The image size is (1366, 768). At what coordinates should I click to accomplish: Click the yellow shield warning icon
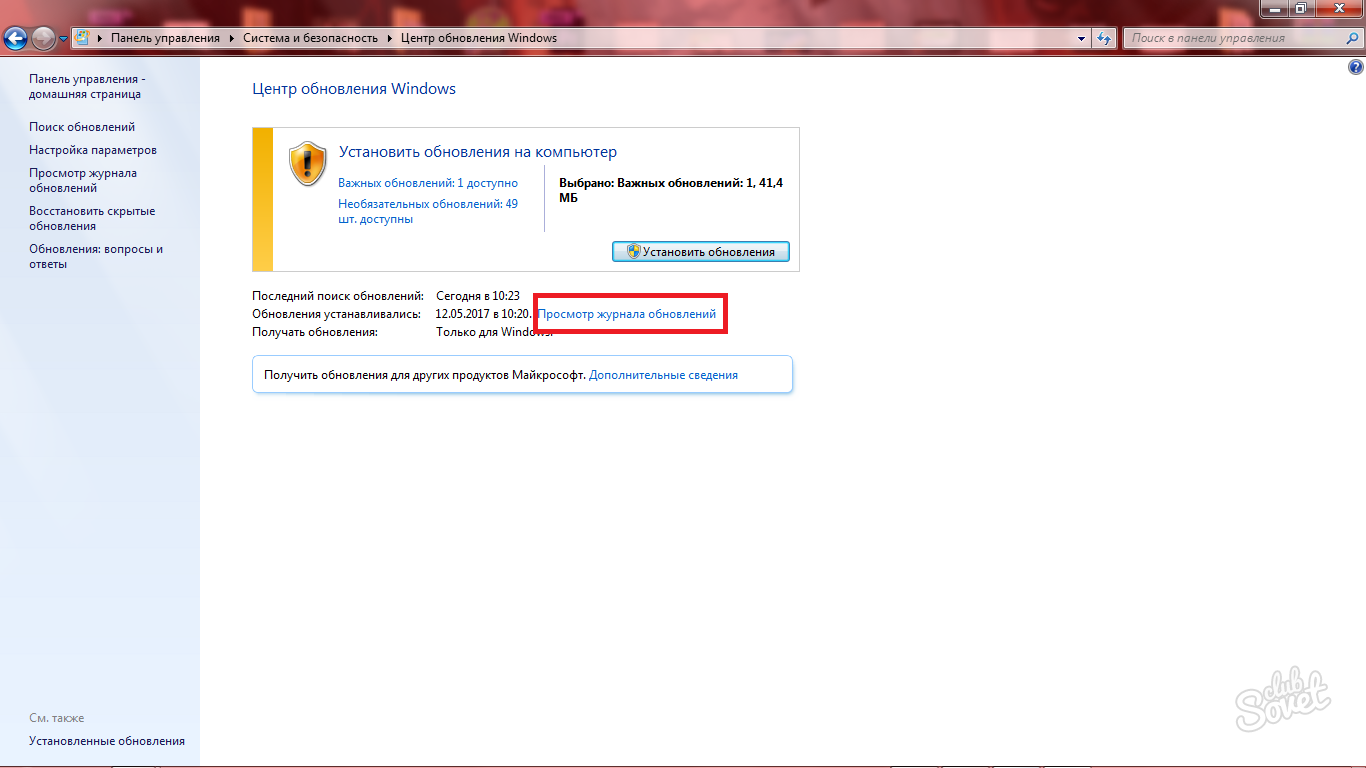coord(308,163)
